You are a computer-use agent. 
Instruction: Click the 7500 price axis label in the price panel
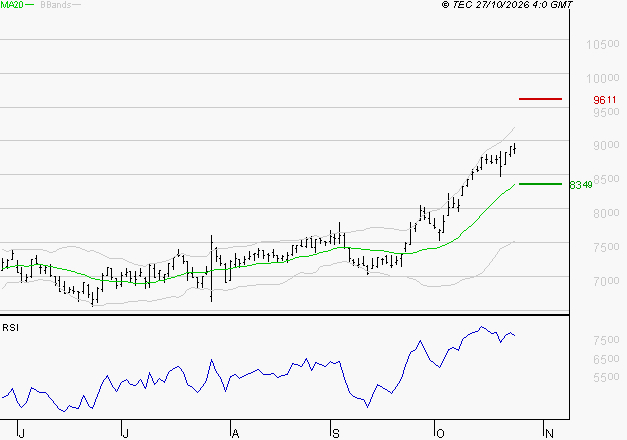point(606,247)
